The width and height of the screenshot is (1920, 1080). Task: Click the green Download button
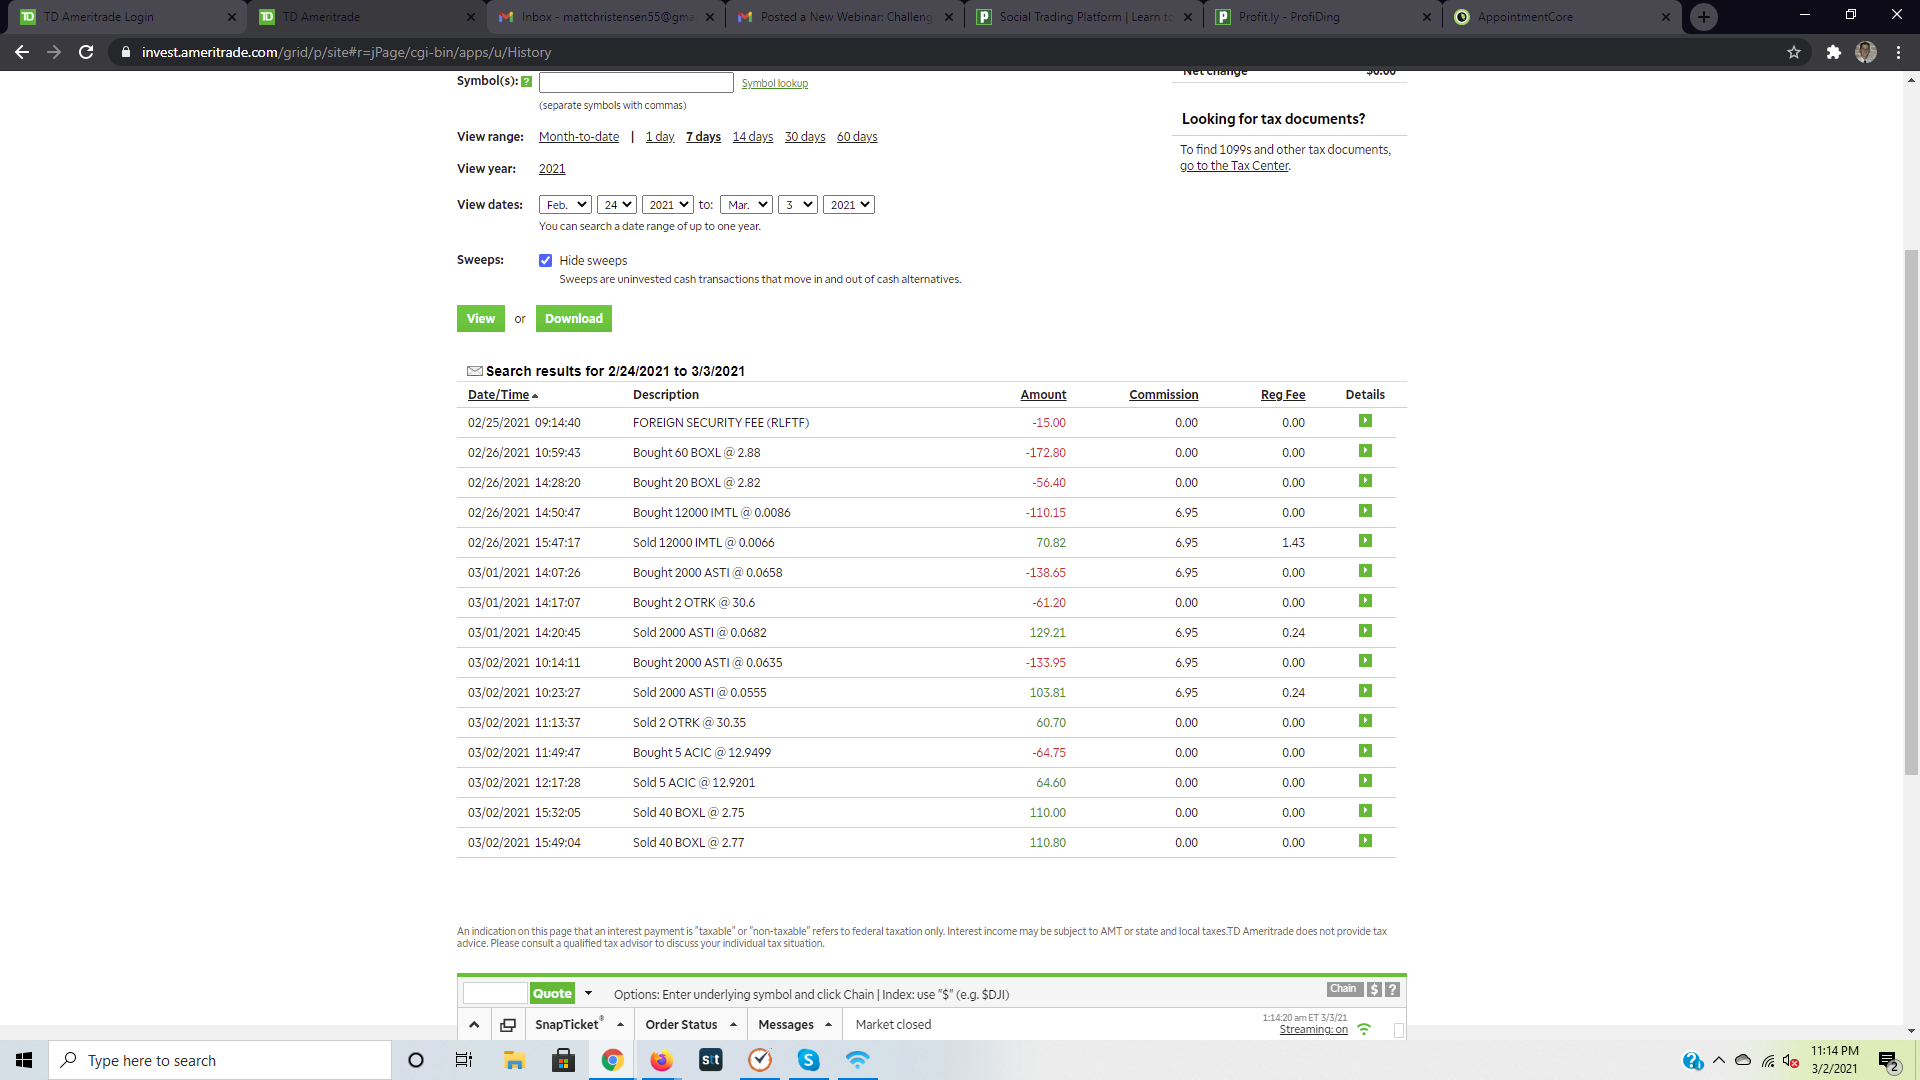pos(573,319)
